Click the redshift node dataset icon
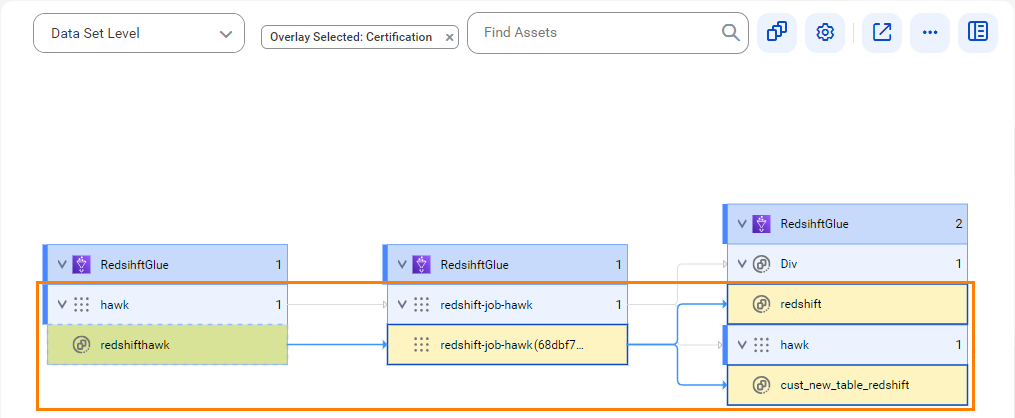Image resolution: width=1015 pixels, height=418 pixels. pyautogui.click(x=761, y=304)
